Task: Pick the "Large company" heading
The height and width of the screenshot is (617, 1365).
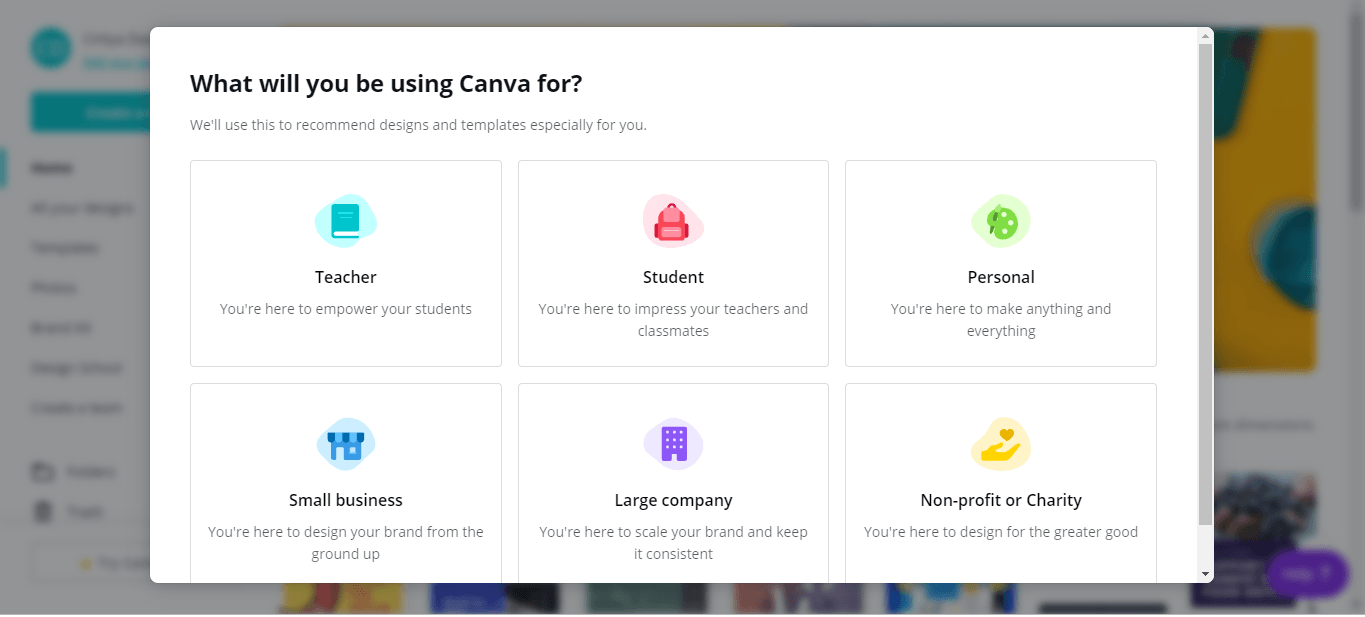Action: (x=673, y=500)
